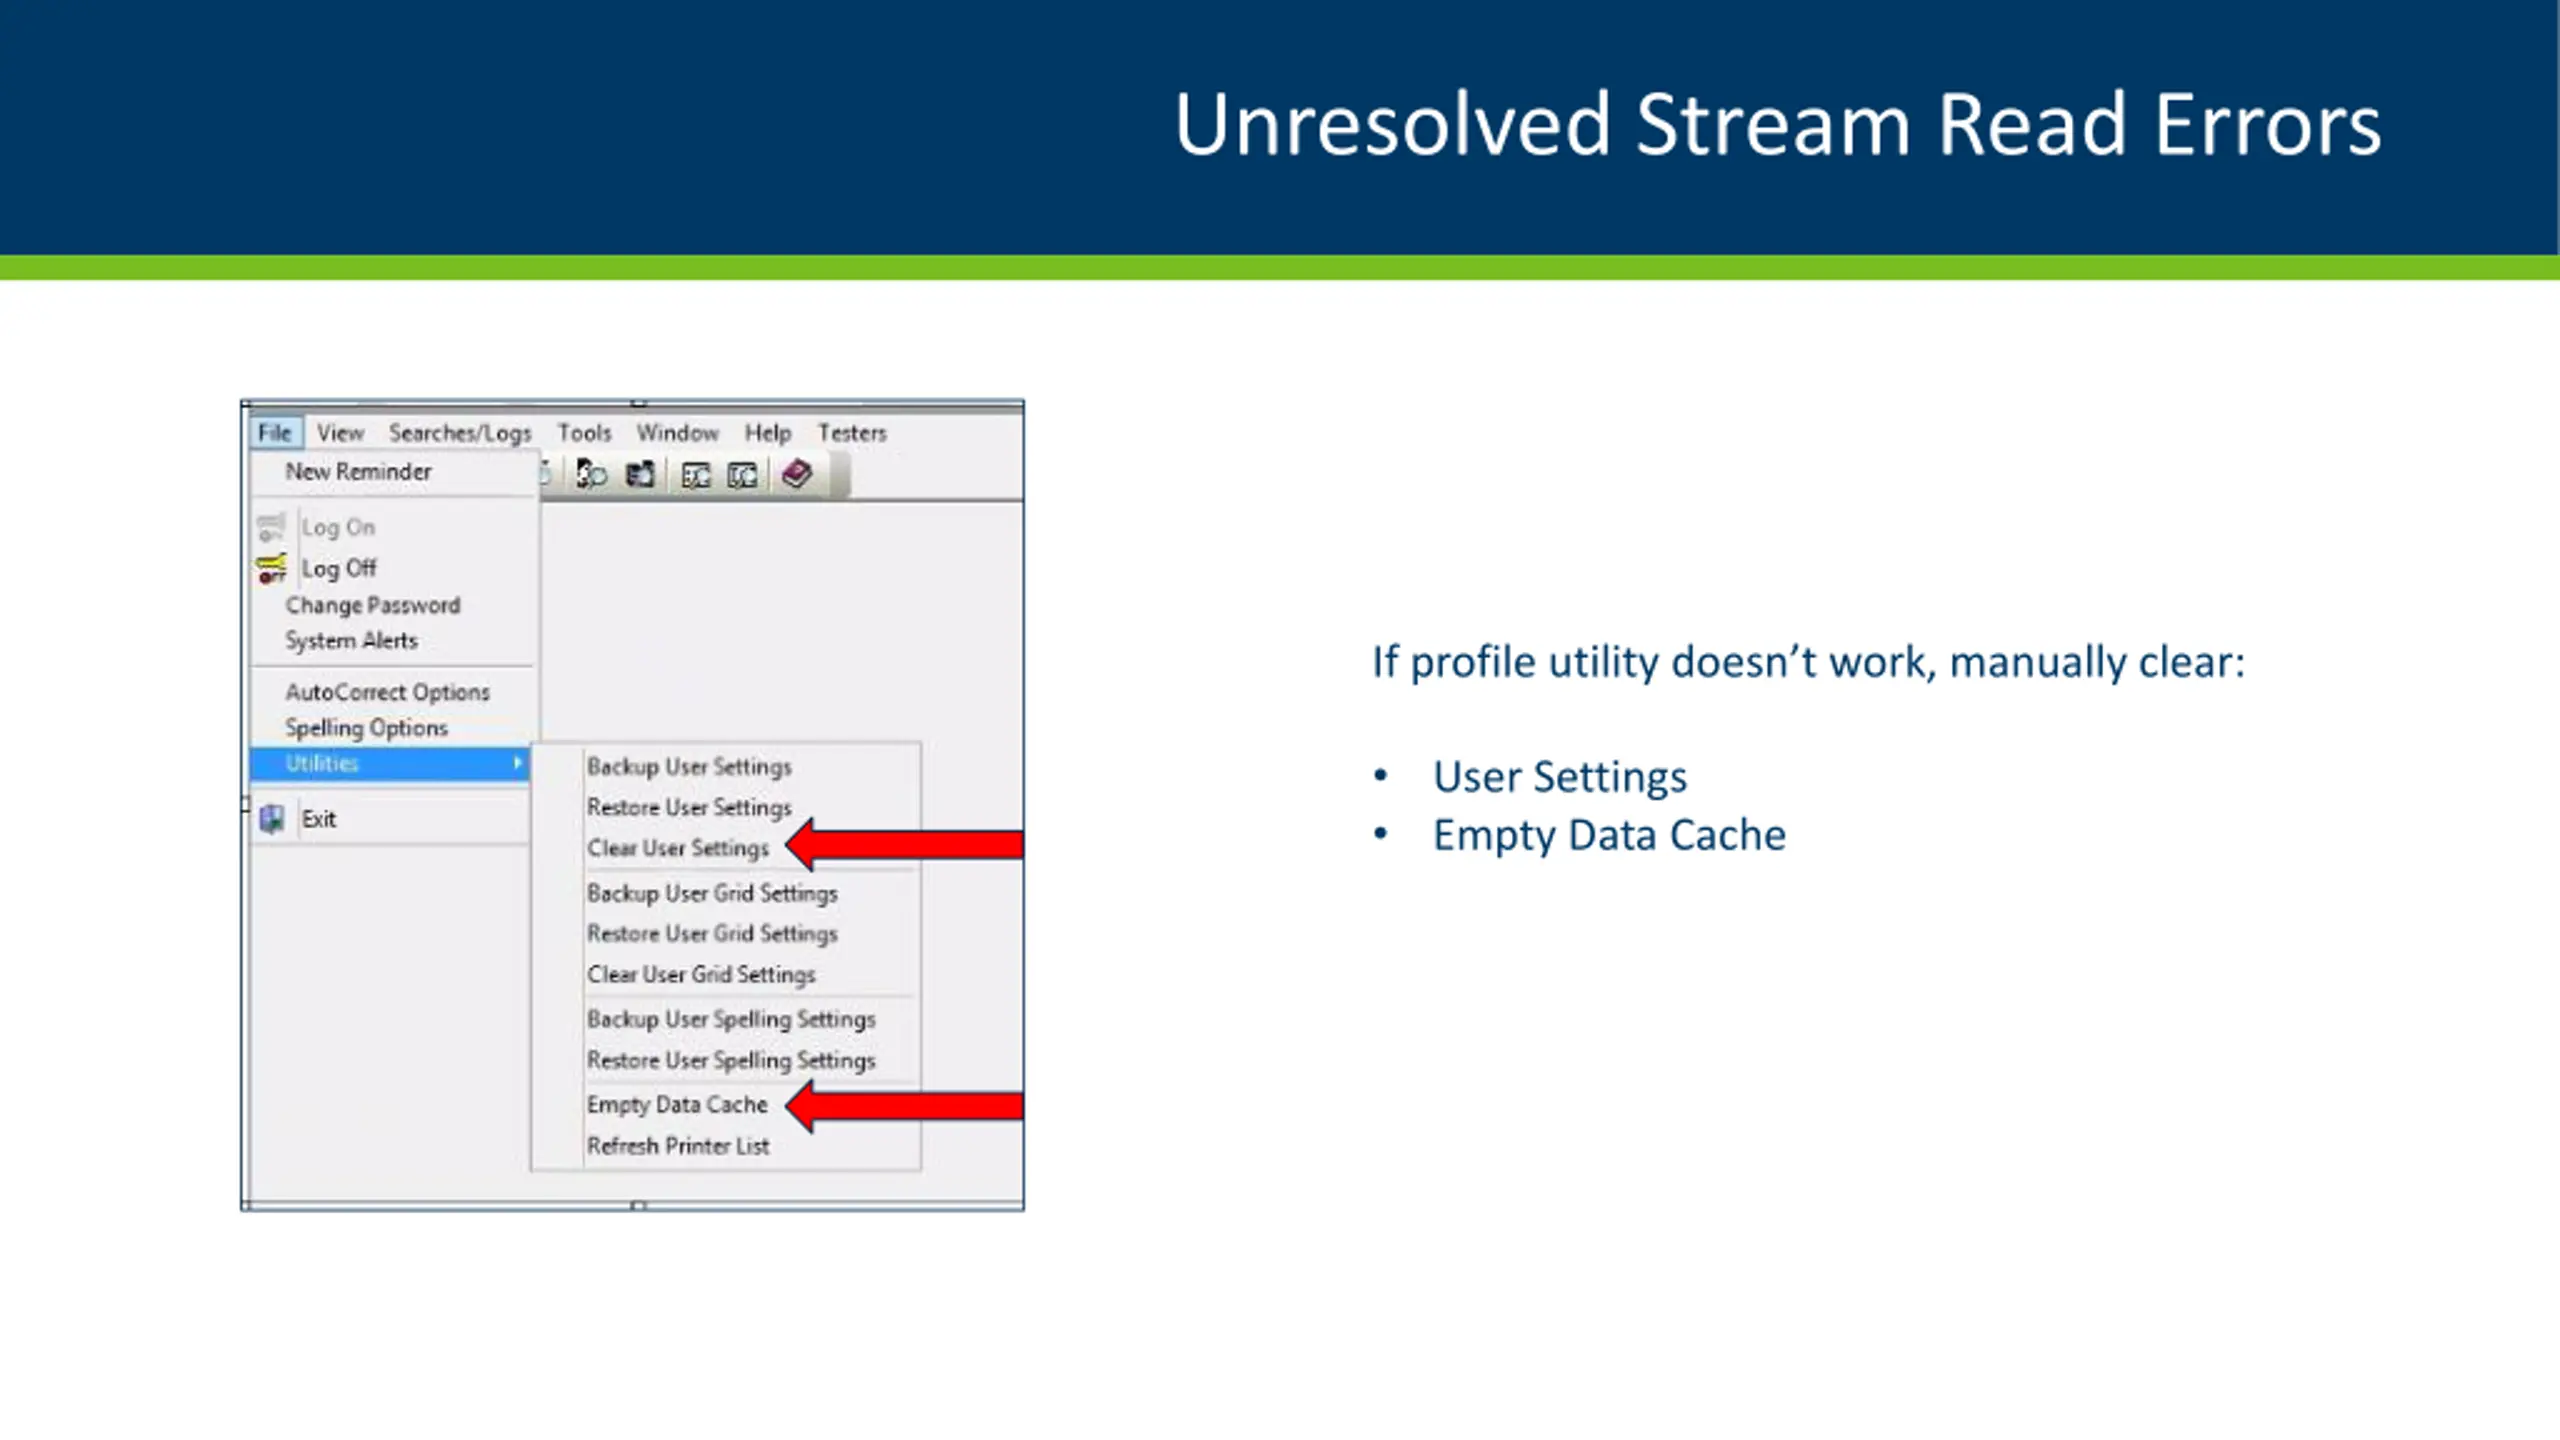
Task: Select Log Off menu entry
Action: pos(339,568)
